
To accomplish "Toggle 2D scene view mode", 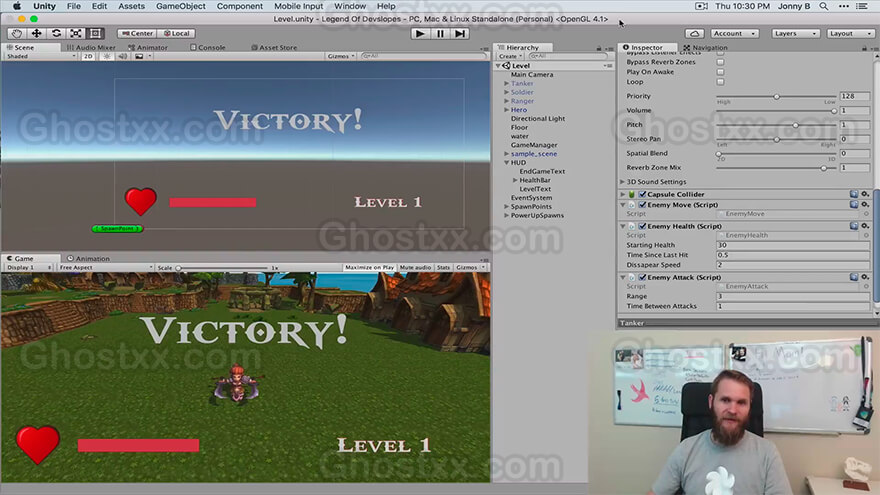I will coord(88,56).
